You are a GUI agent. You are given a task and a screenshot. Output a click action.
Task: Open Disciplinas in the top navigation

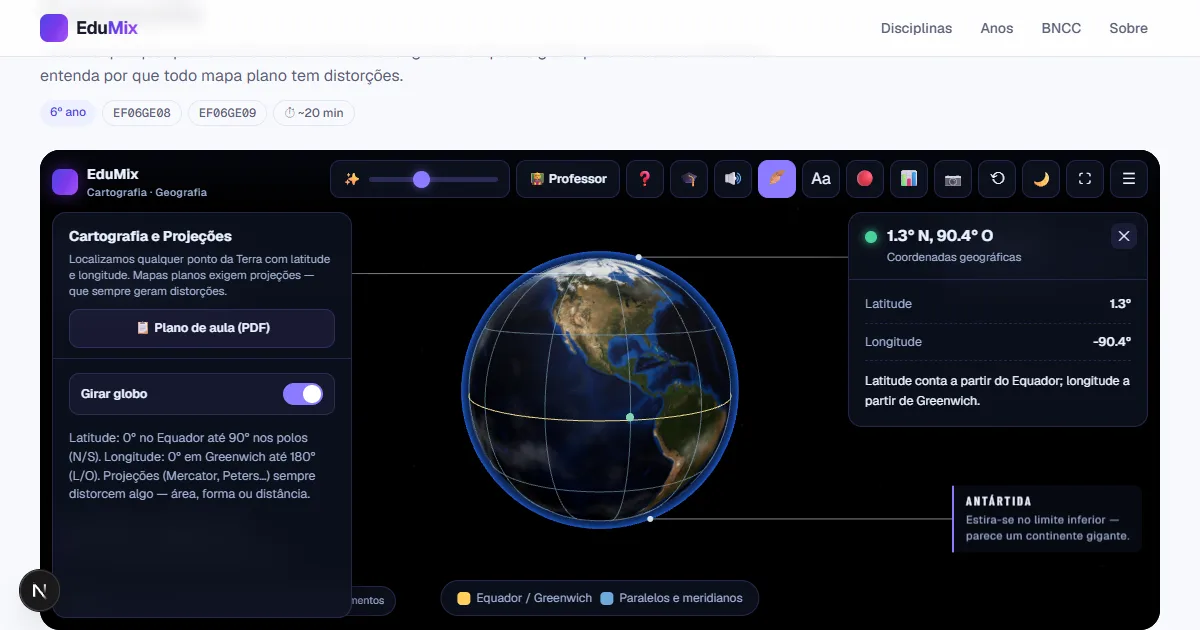click(x=916, y=28)
